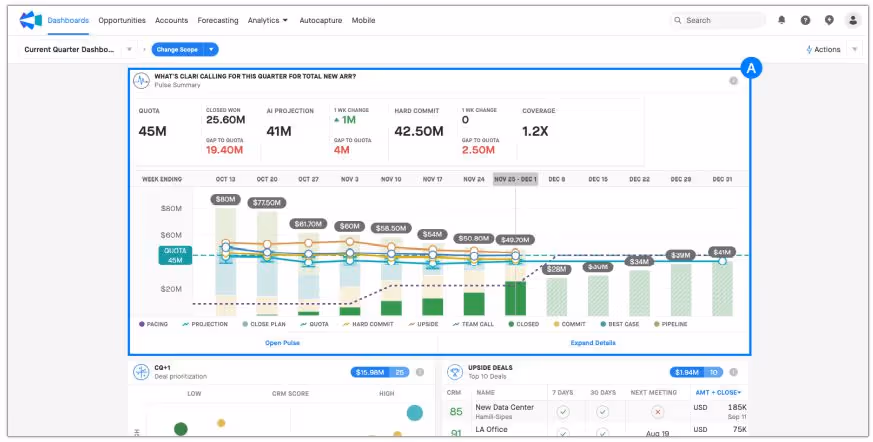Select the Nov 25 - Dec 1 week marker
The height and width of the screenshot is (442, 873).
(515, 179)
